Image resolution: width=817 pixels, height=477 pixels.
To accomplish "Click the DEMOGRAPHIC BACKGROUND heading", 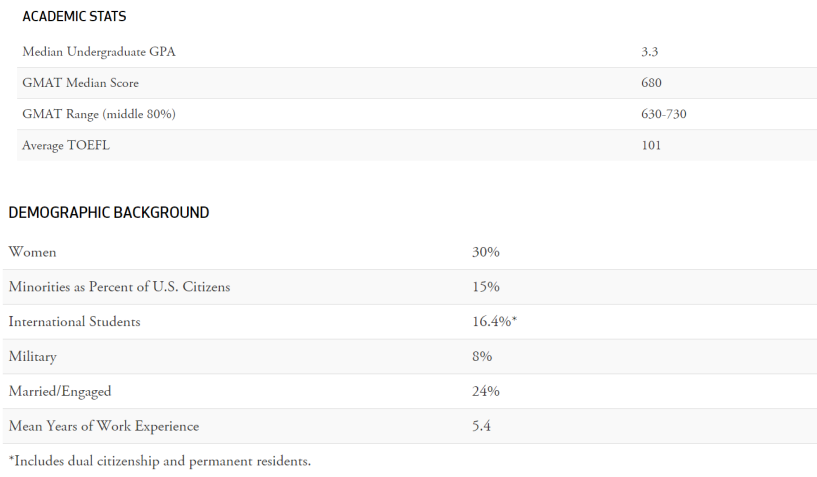I will coord(109,213).
